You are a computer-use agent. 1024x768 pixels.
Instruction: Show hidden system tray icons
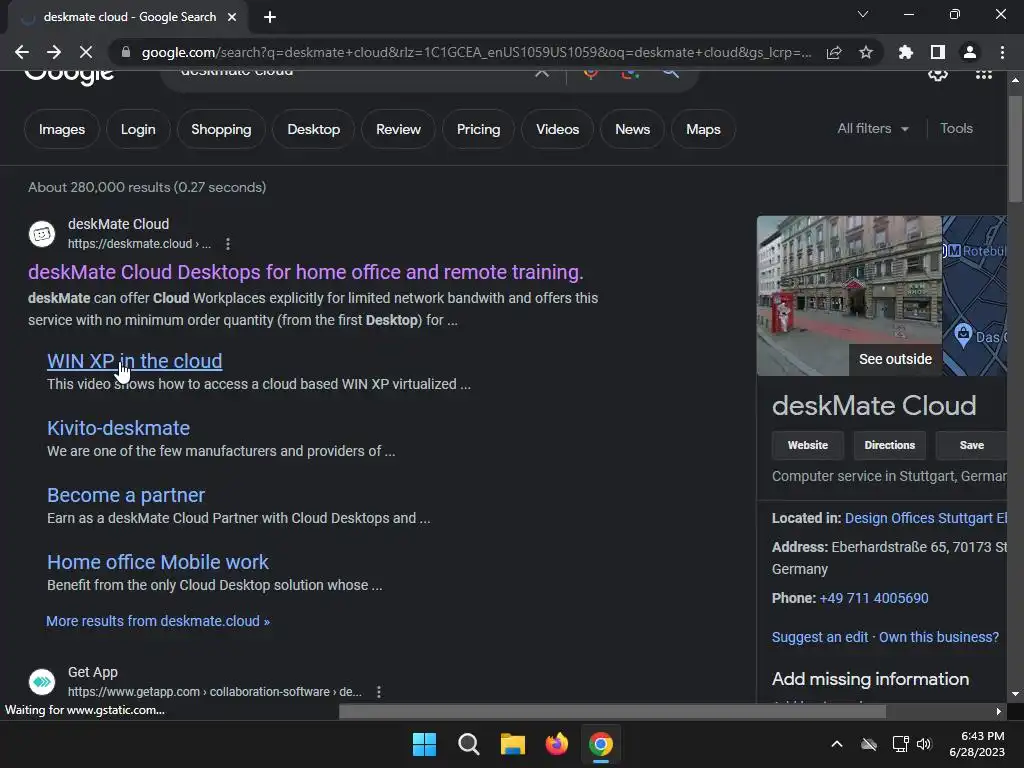tap(837, 744)
